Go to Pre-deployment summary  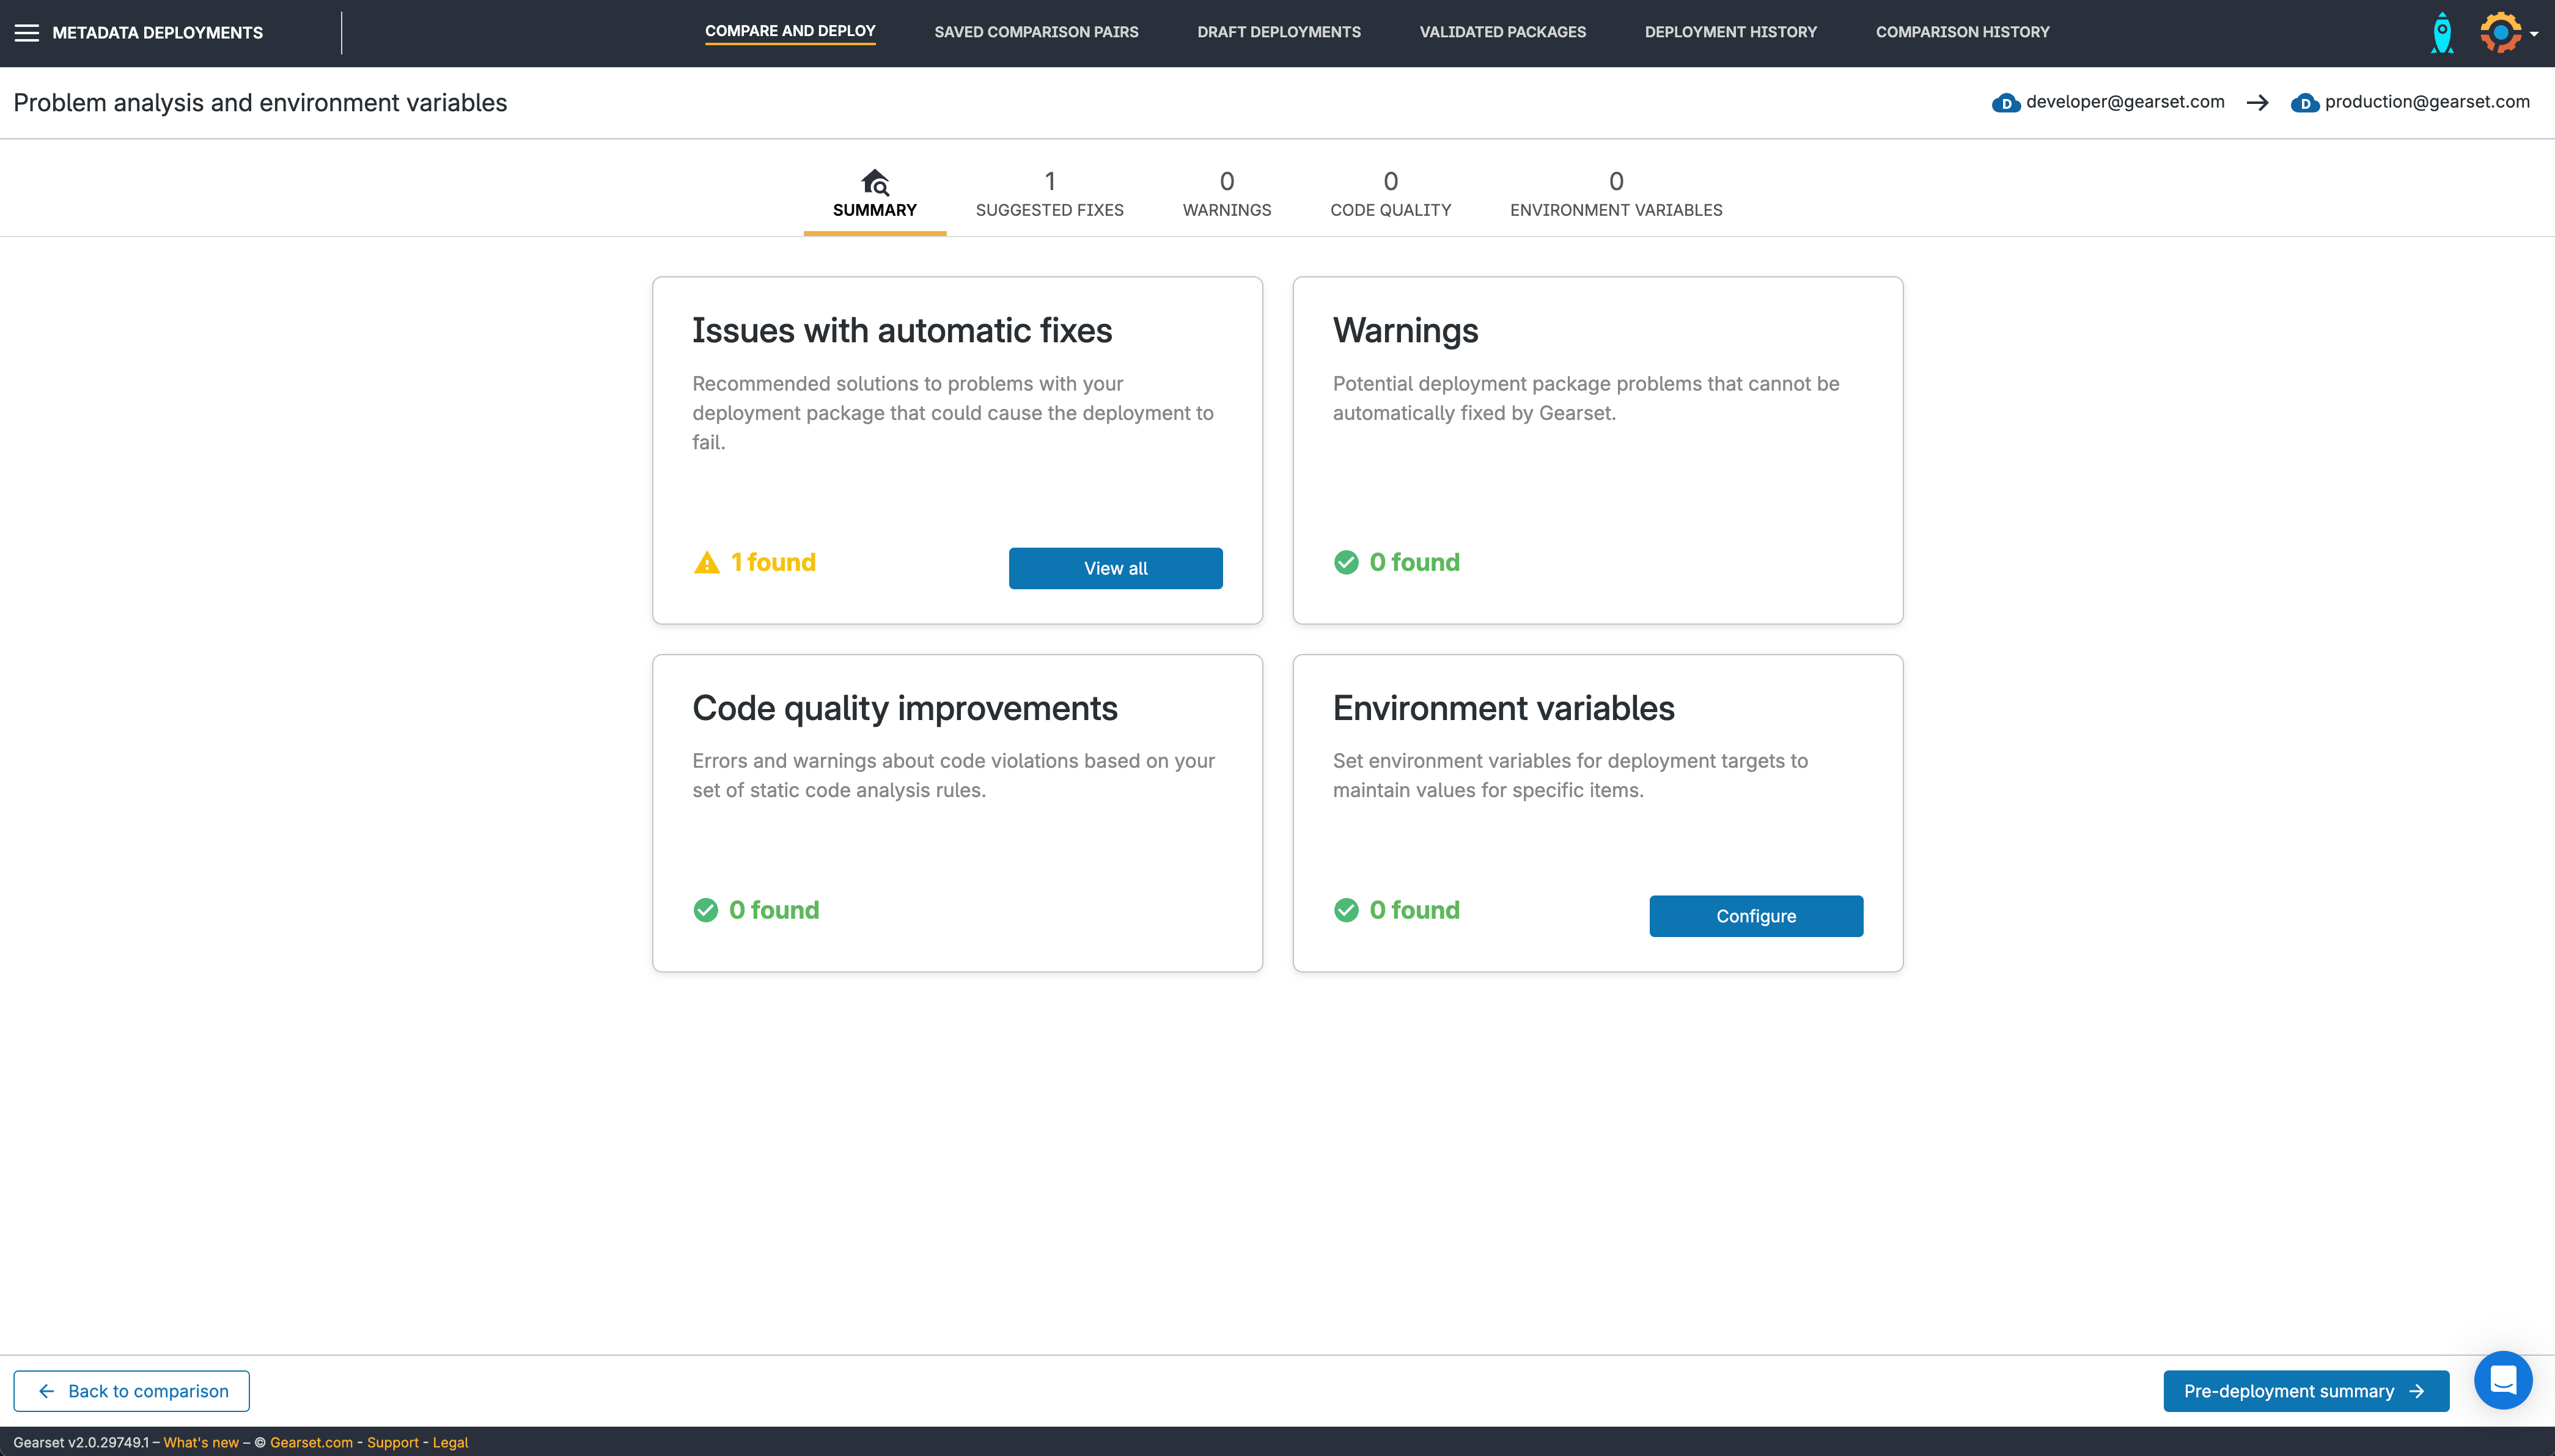[2305, 1390]
